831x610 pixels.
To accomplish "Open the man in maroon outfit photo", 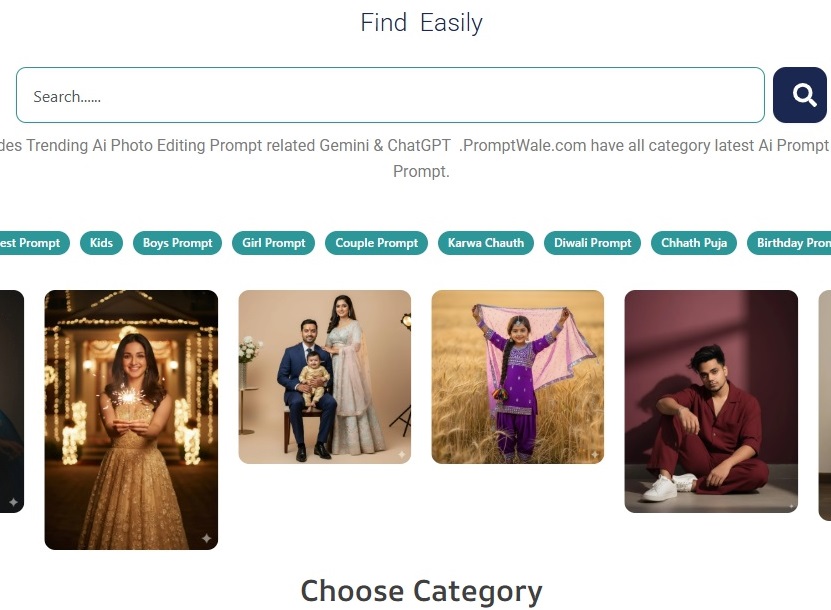I will pyautogui.click(x=711, y=401).
